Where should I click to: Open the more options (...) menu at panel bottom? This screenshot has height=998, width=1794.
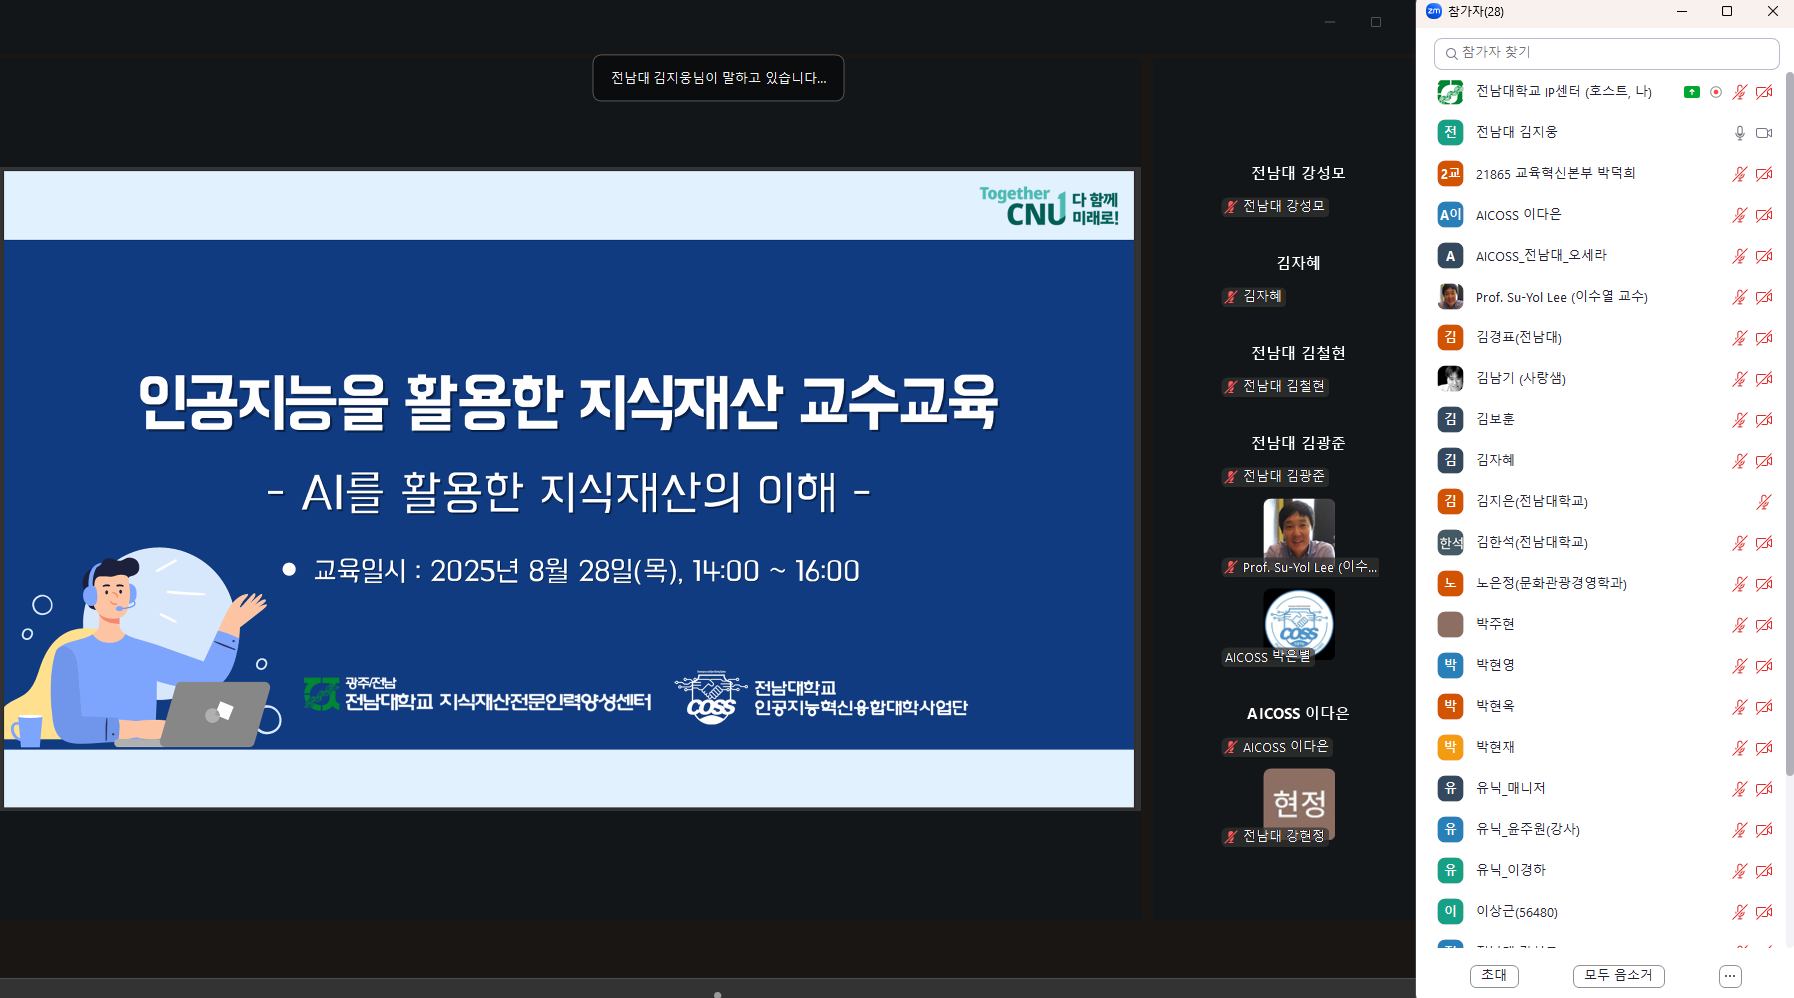click(1730, 976)
